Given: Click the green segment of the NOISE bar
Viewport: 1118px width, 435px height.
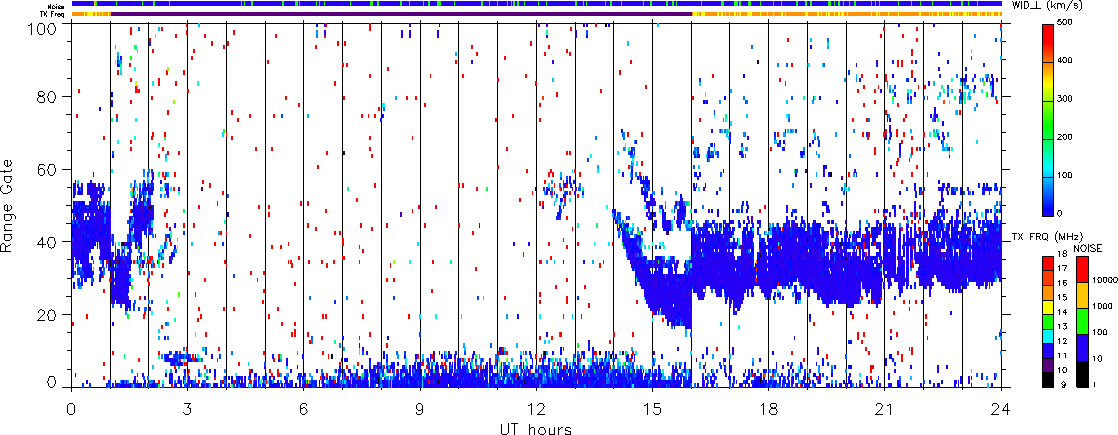Looking at the screenshot, I should pyautogui.click(x=1082, y=322).
